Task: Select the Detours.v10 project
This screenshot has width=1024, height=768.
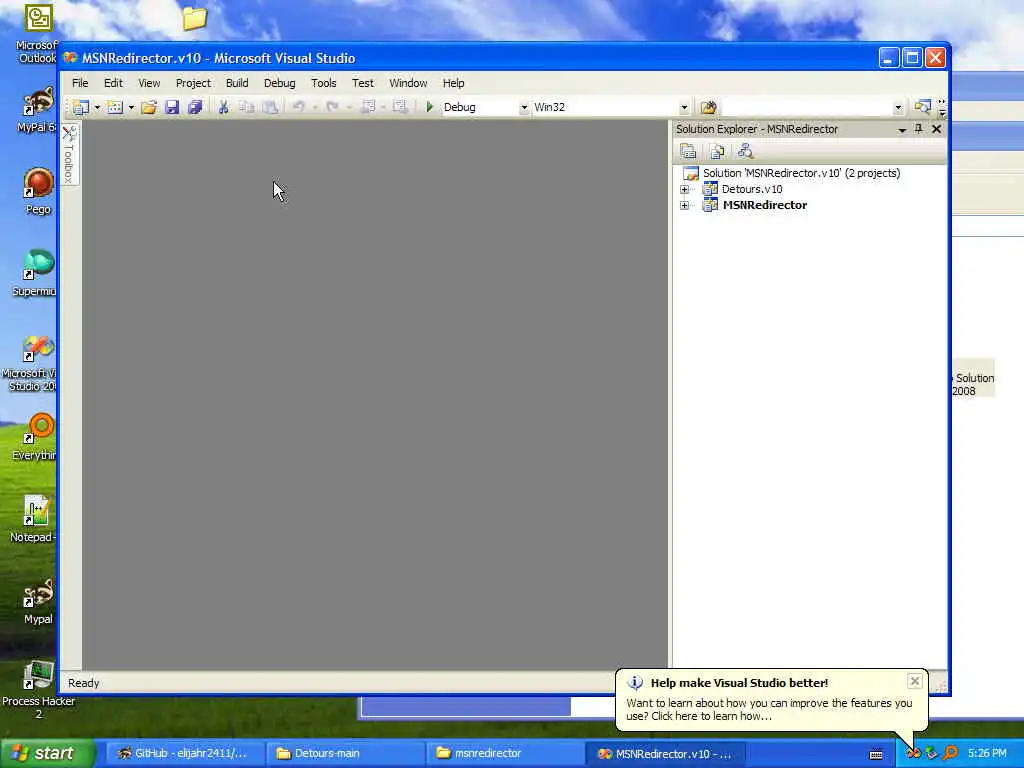Action: click(752, 189)
